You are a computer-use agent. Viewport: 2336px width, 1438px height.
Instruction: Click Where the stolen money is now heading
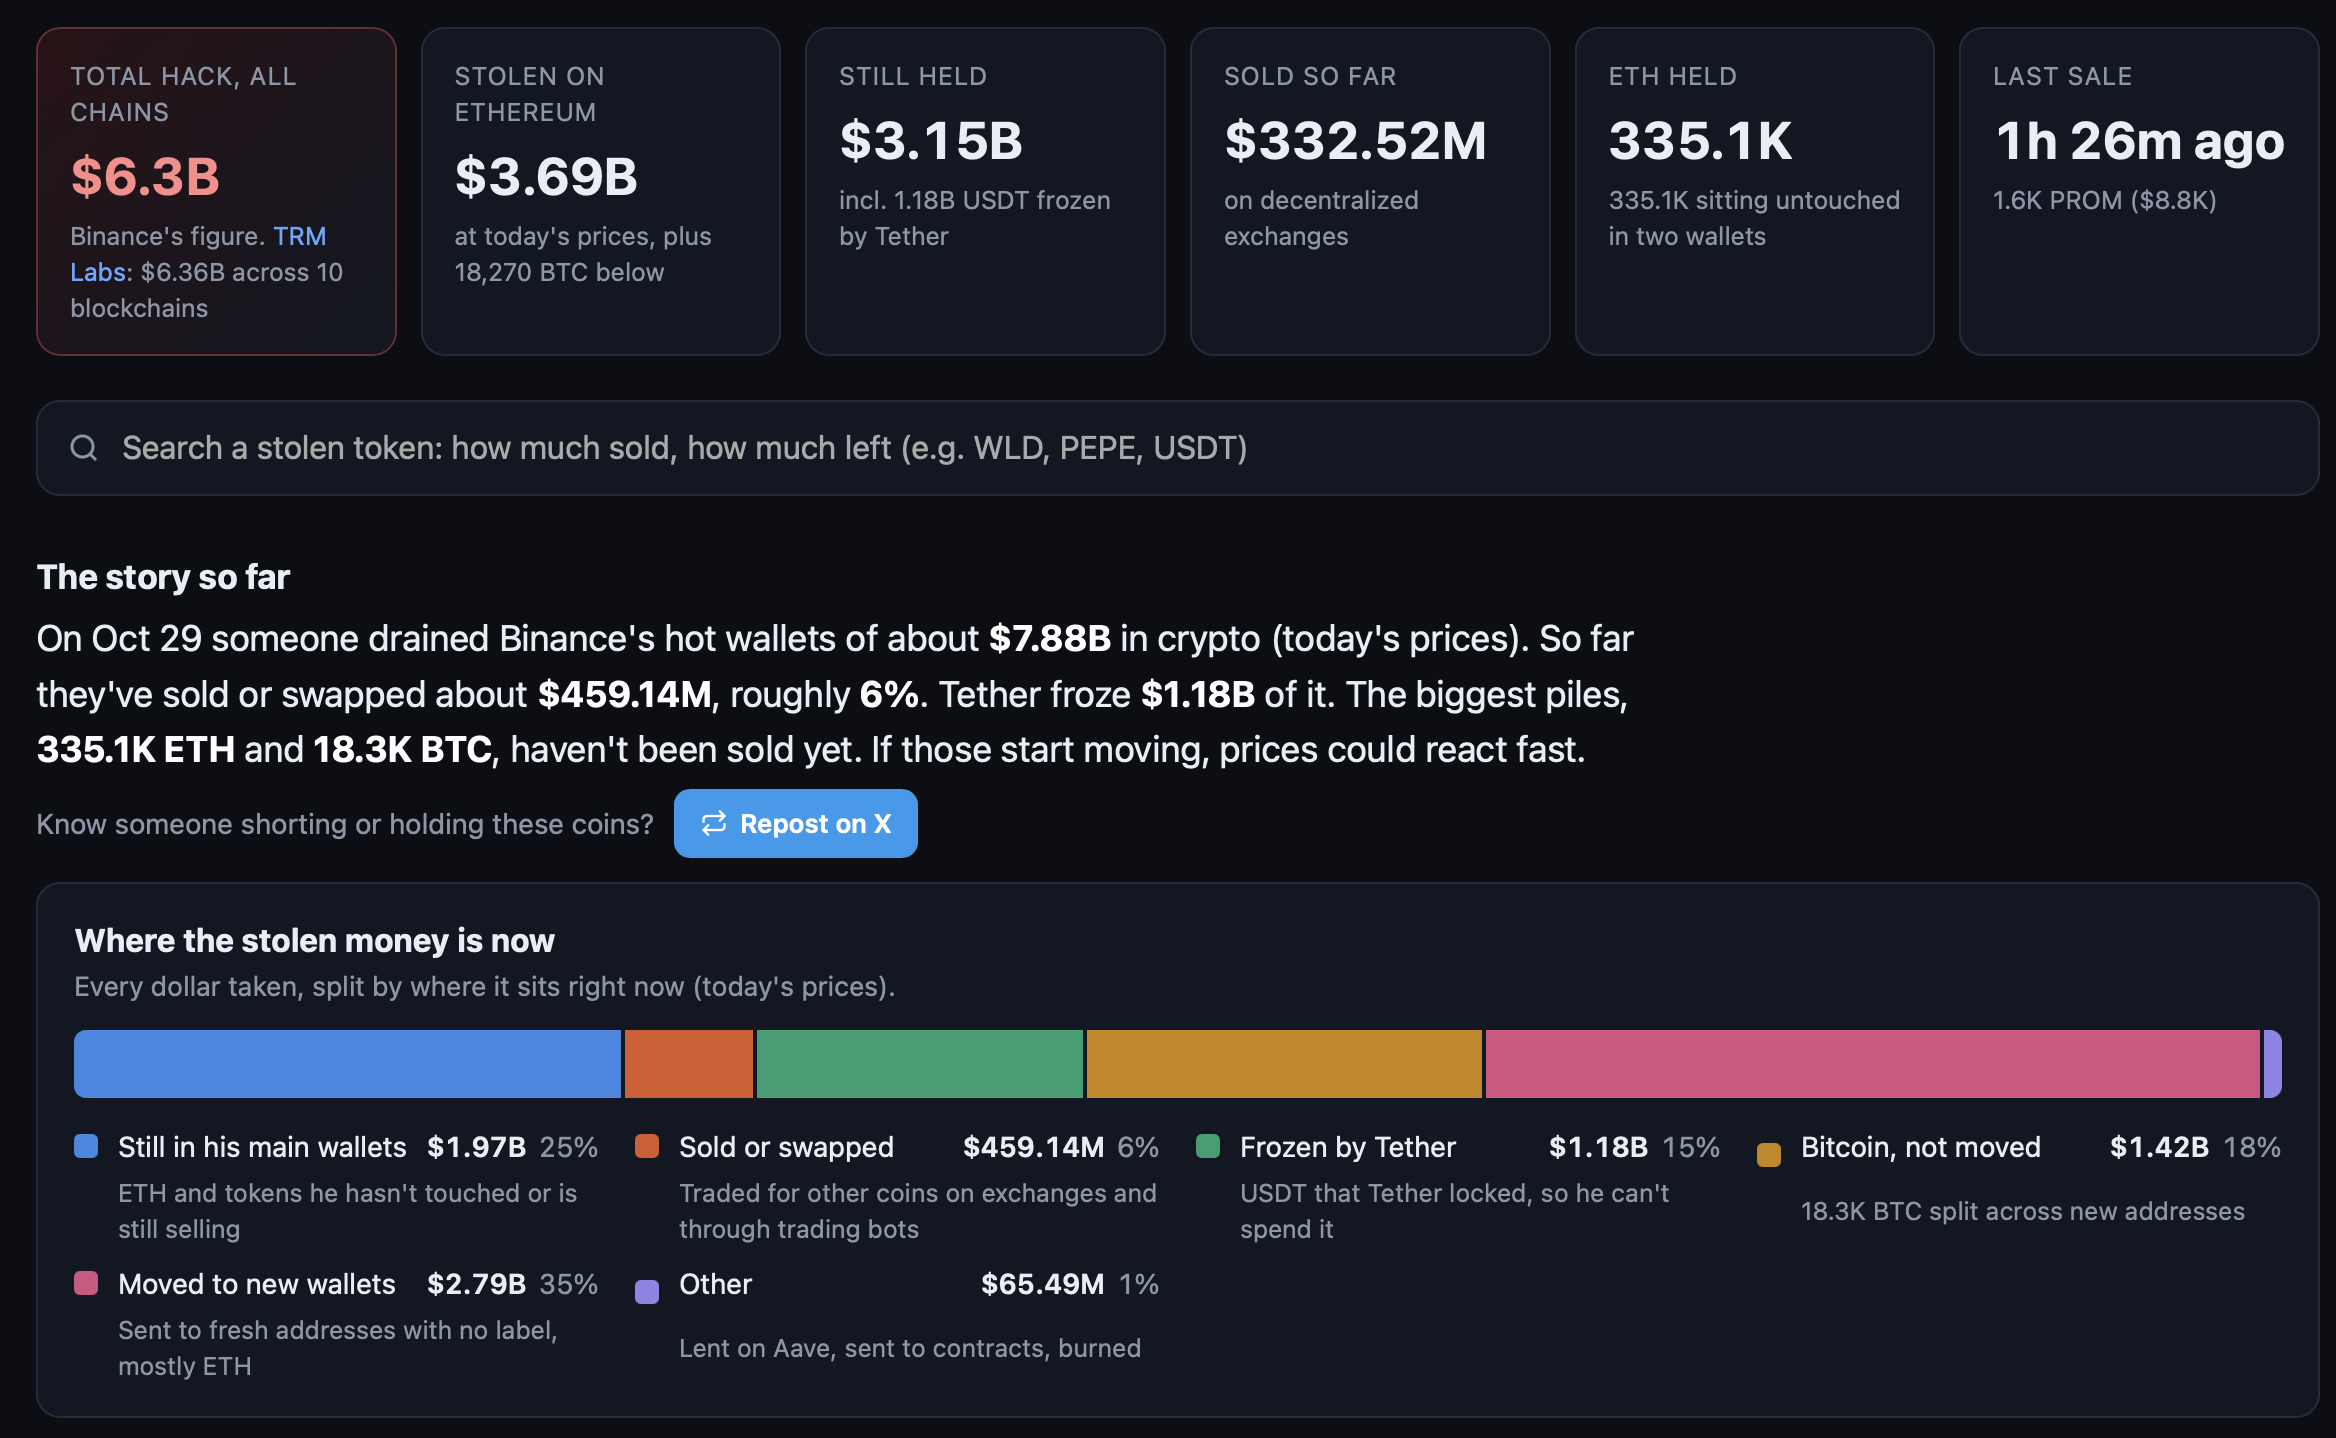point(314,941)
